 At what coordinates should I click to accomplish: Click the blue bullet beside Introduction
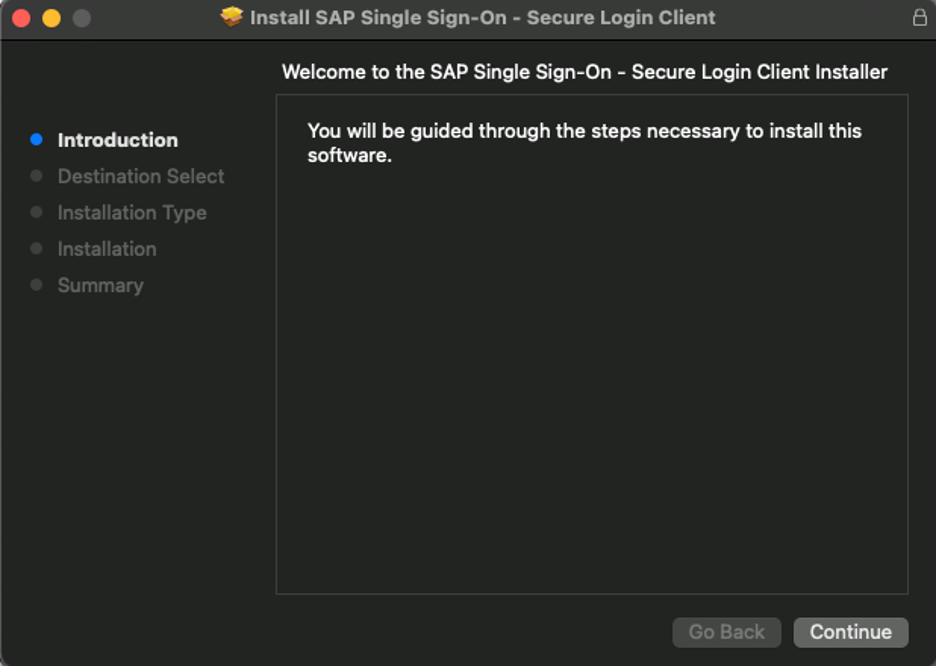point(36,140)
